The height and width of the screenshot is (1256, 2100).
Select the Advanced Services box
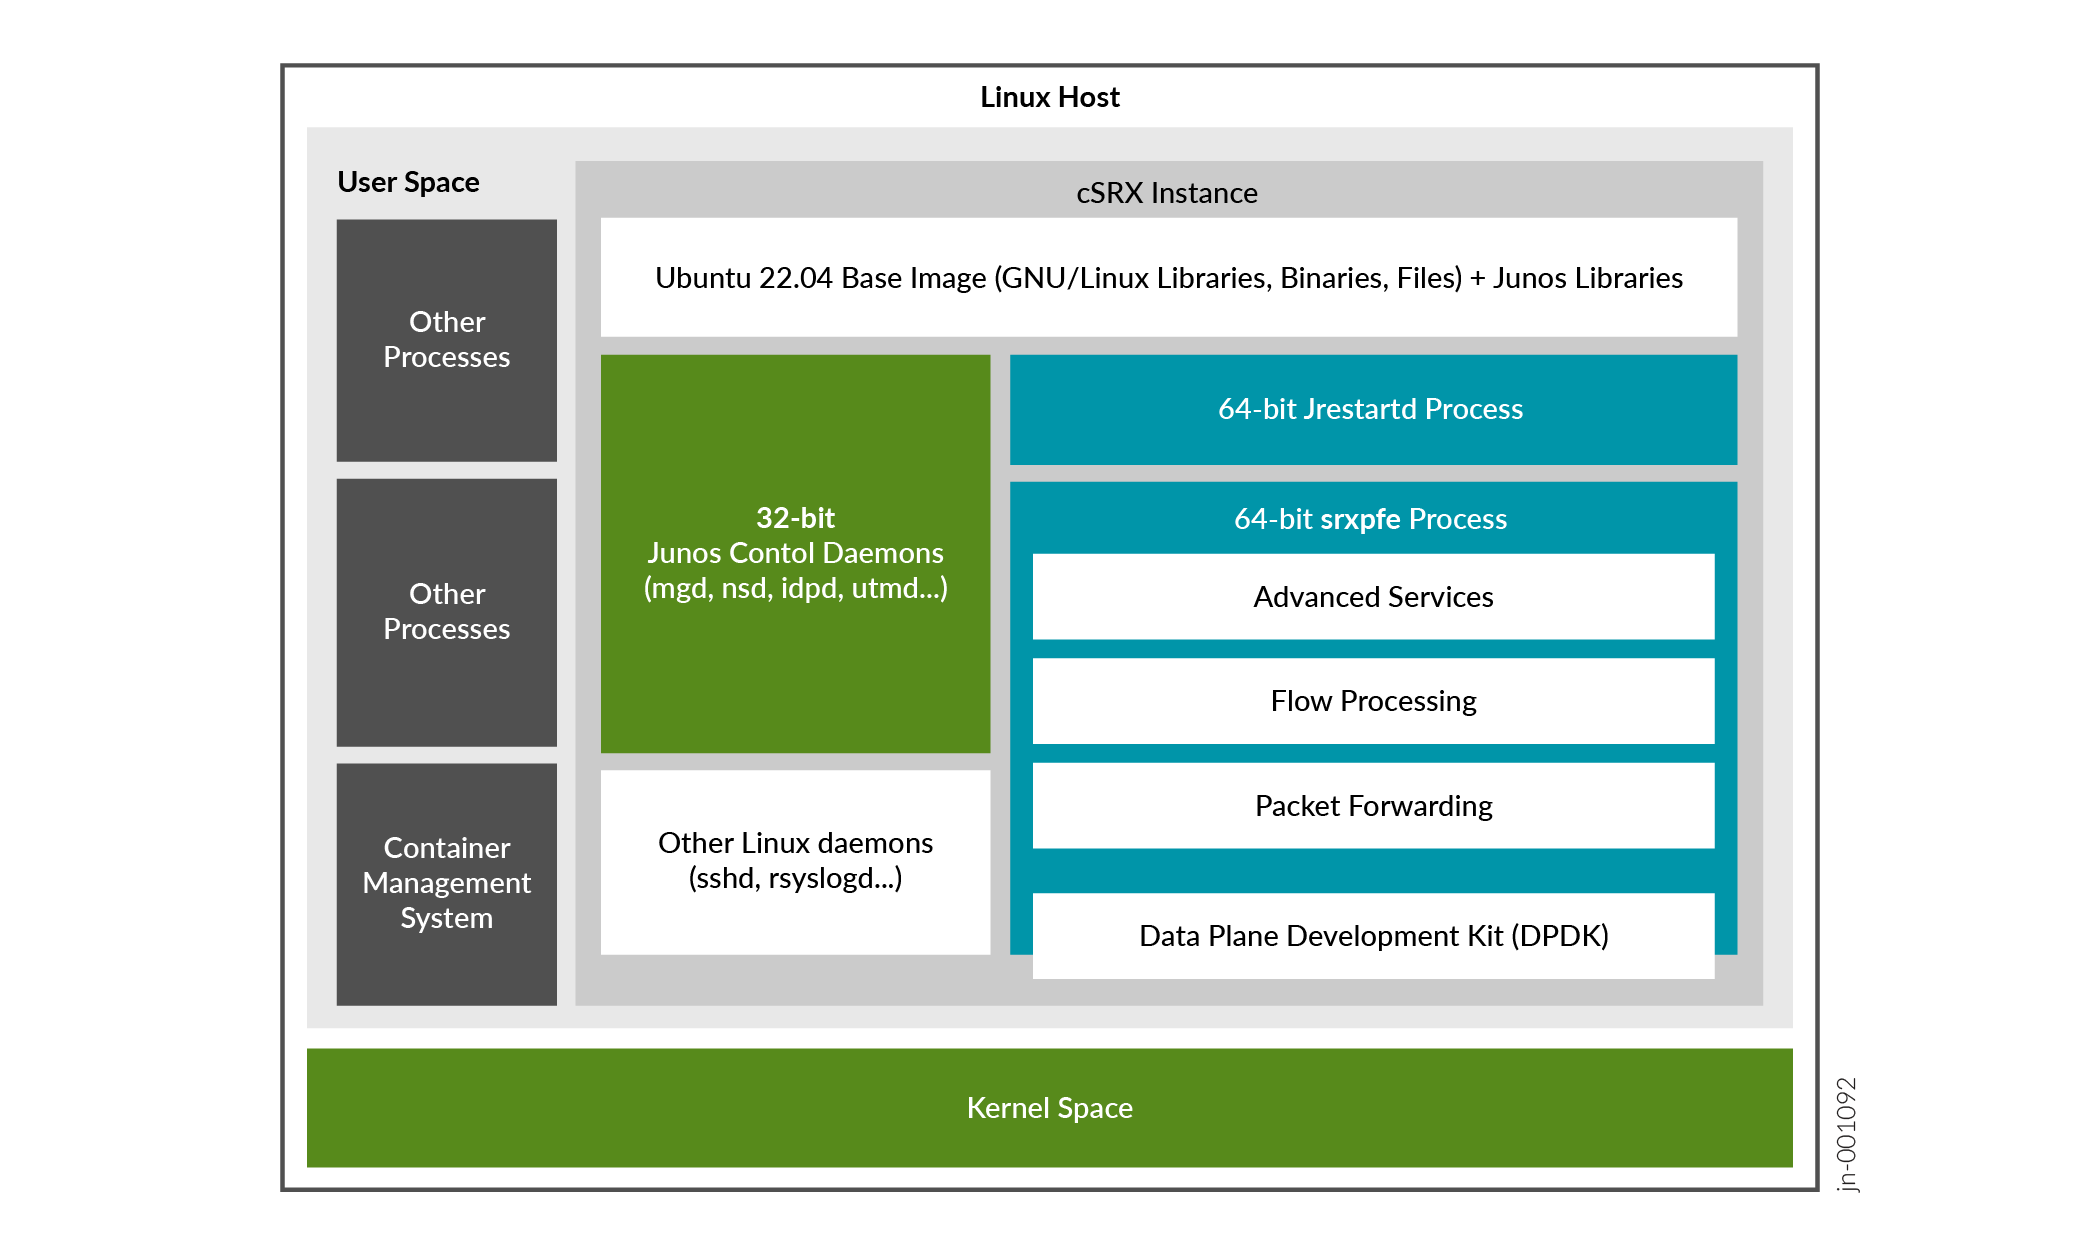coord(1373,597)
